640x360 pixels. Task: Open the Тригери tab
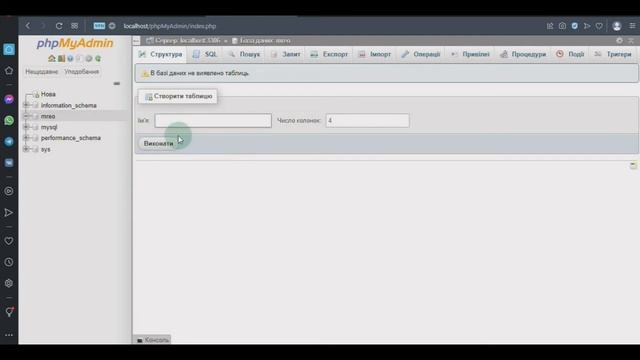(614, 54)
